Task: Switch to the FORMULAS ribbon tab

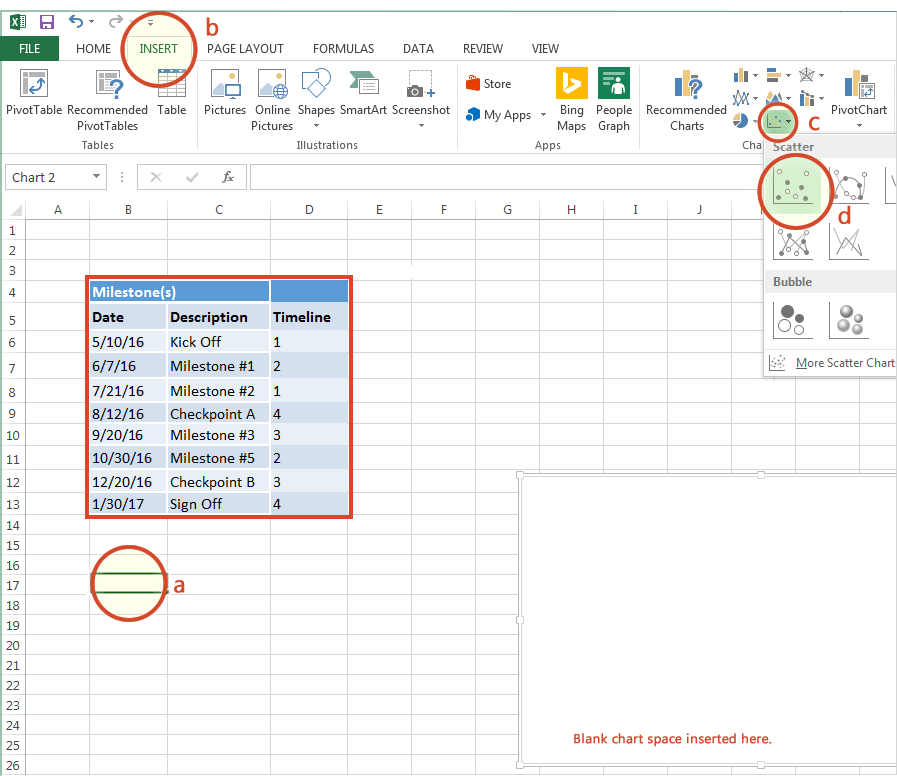Action: point(343,48)
